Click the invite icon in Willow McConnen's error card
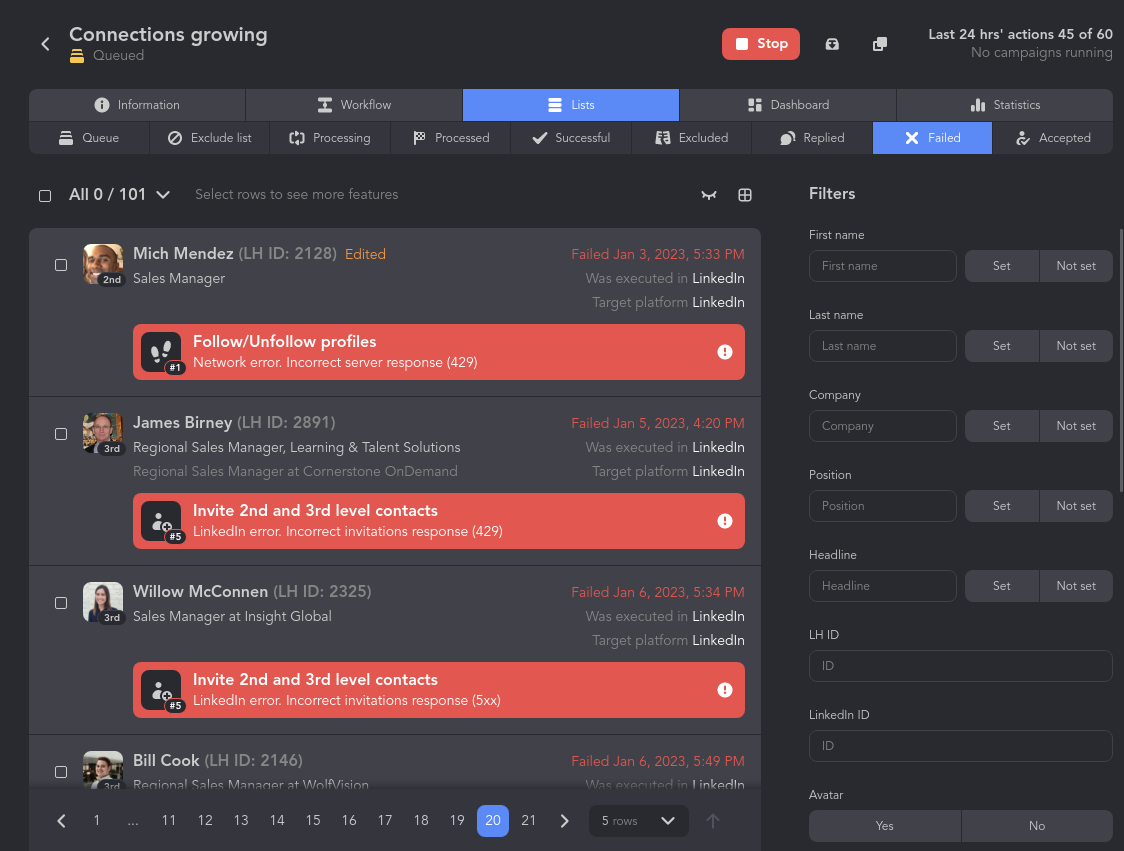 click(x=161, y=690)
